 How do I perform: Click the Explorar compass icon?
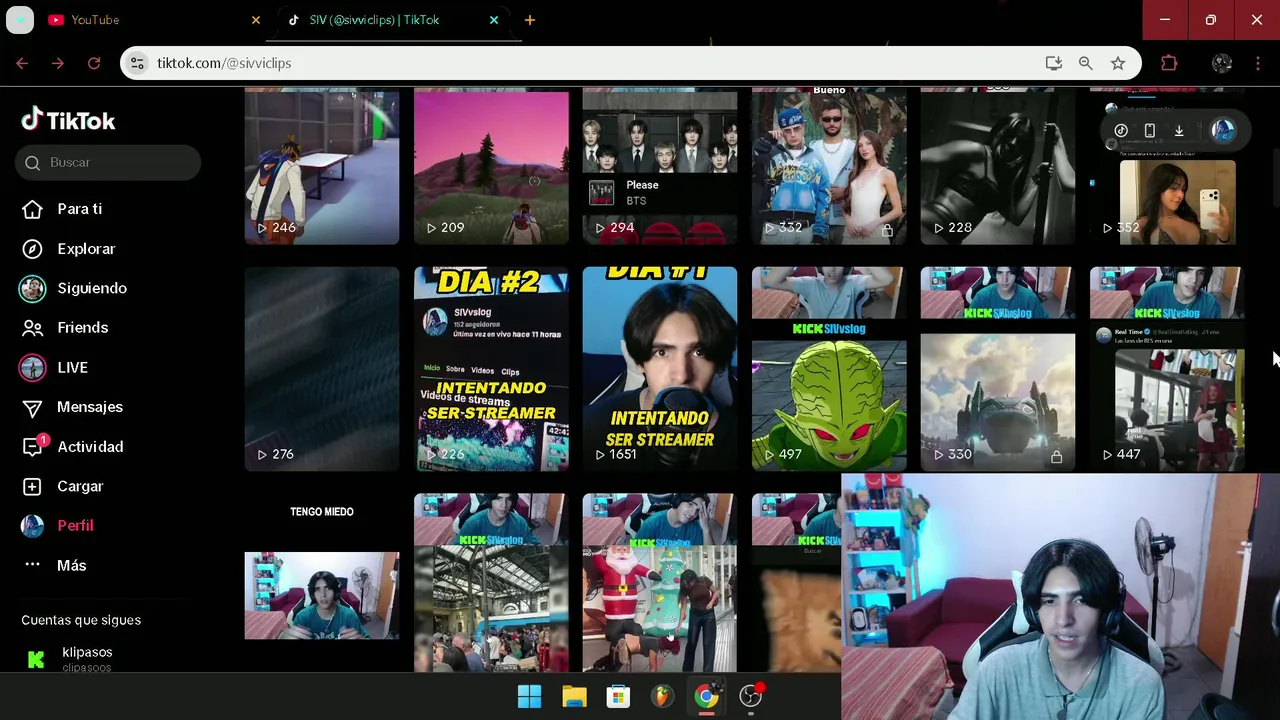(x=32, y=249)
